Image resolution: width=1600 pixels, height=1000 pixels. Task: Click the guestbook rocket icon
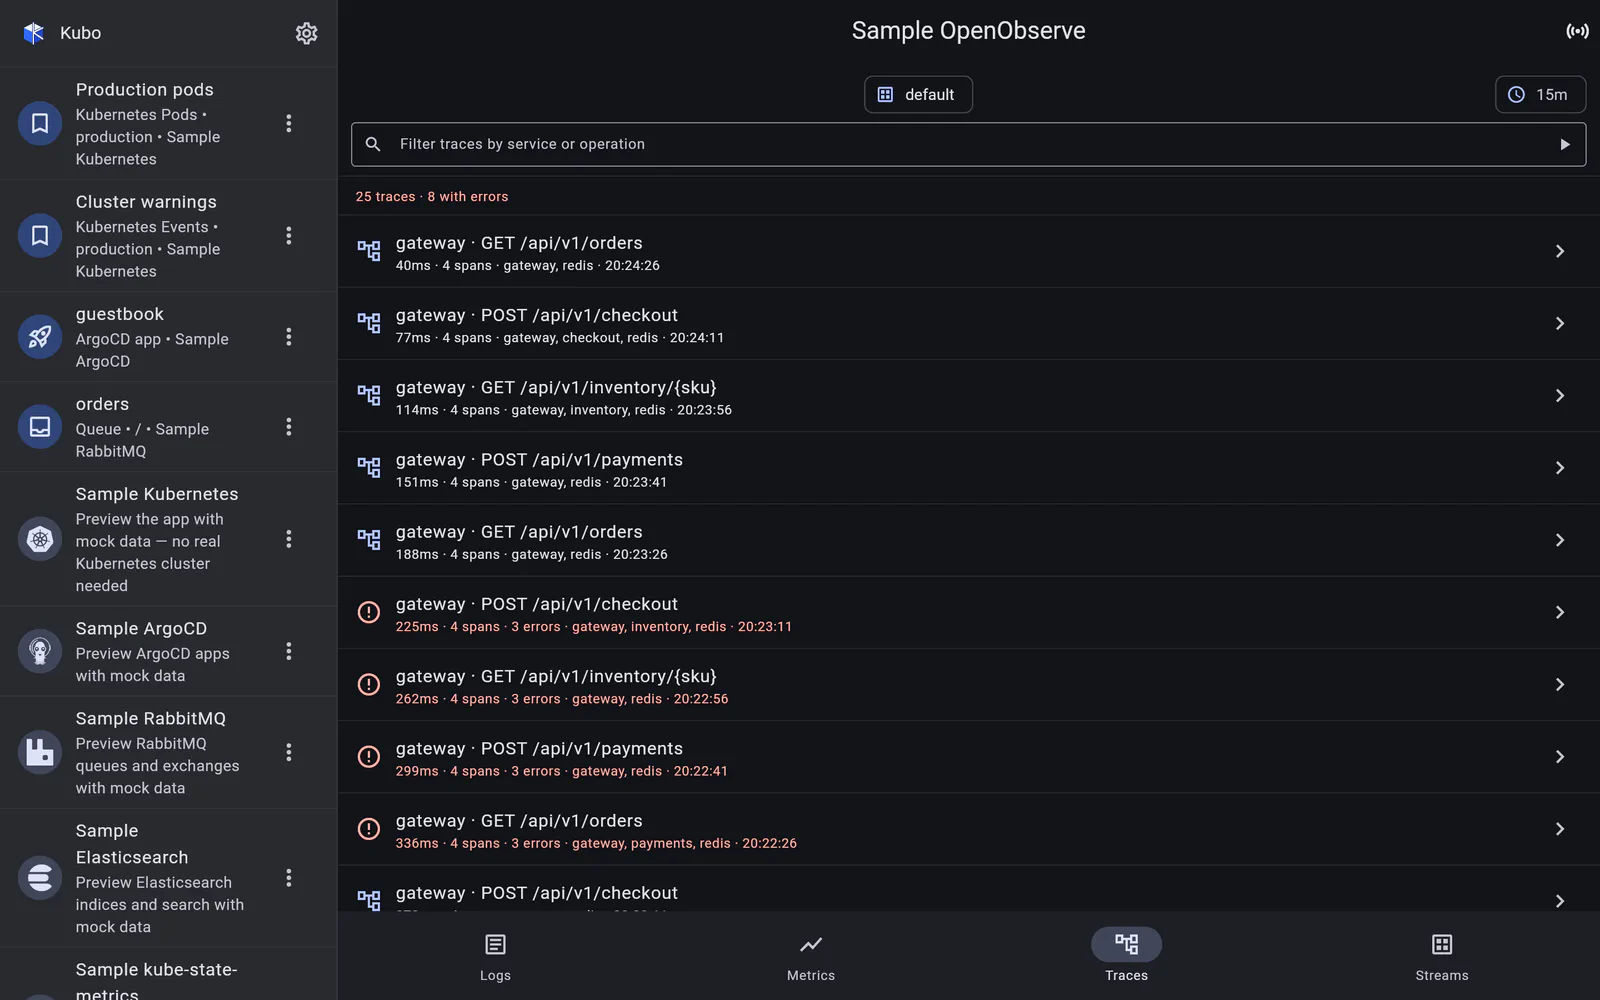tap(40, 337)
